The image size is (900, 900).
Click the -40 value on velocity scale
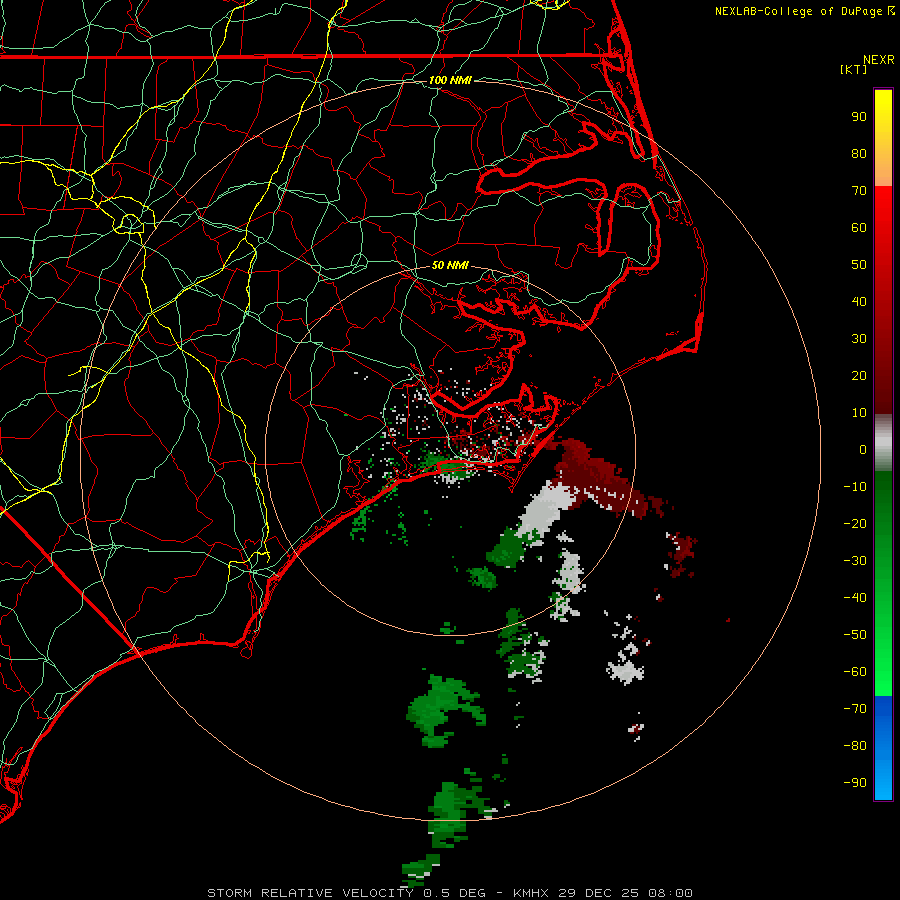pos(855,598)
